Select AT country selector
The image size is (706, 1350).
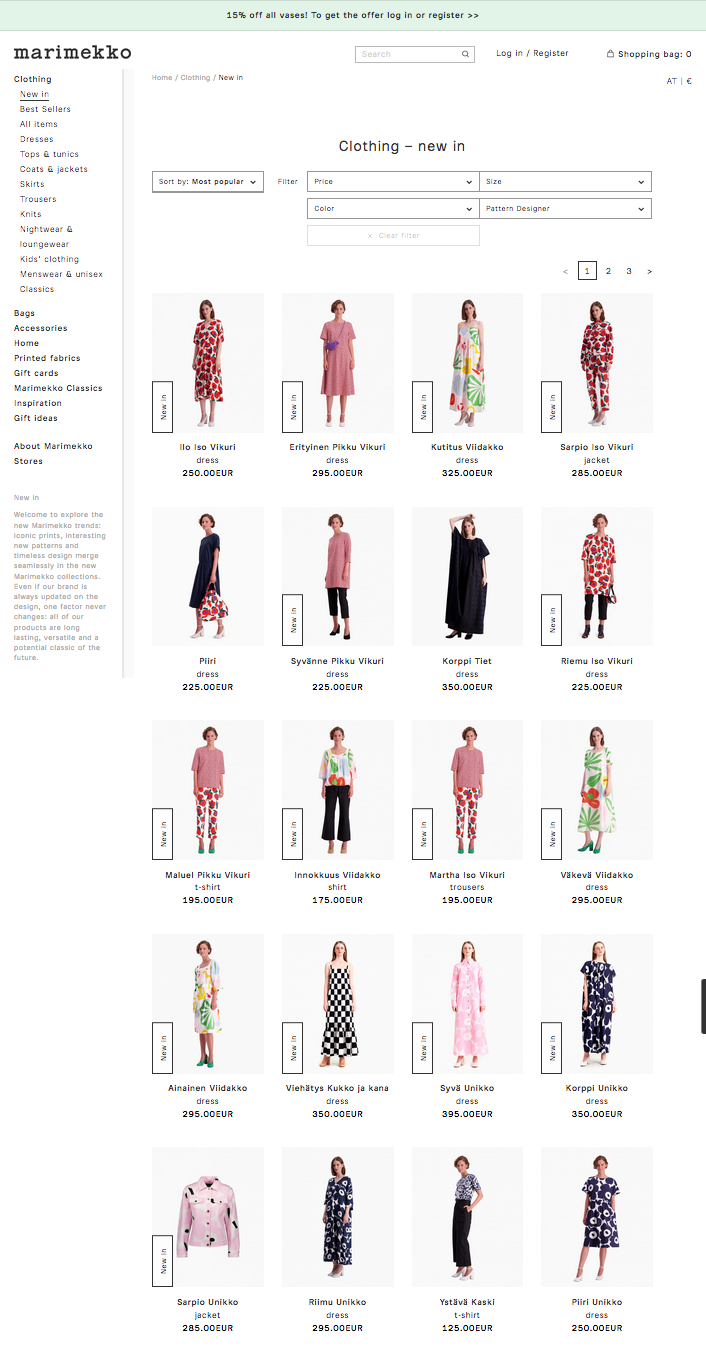[x=672, y=81]
